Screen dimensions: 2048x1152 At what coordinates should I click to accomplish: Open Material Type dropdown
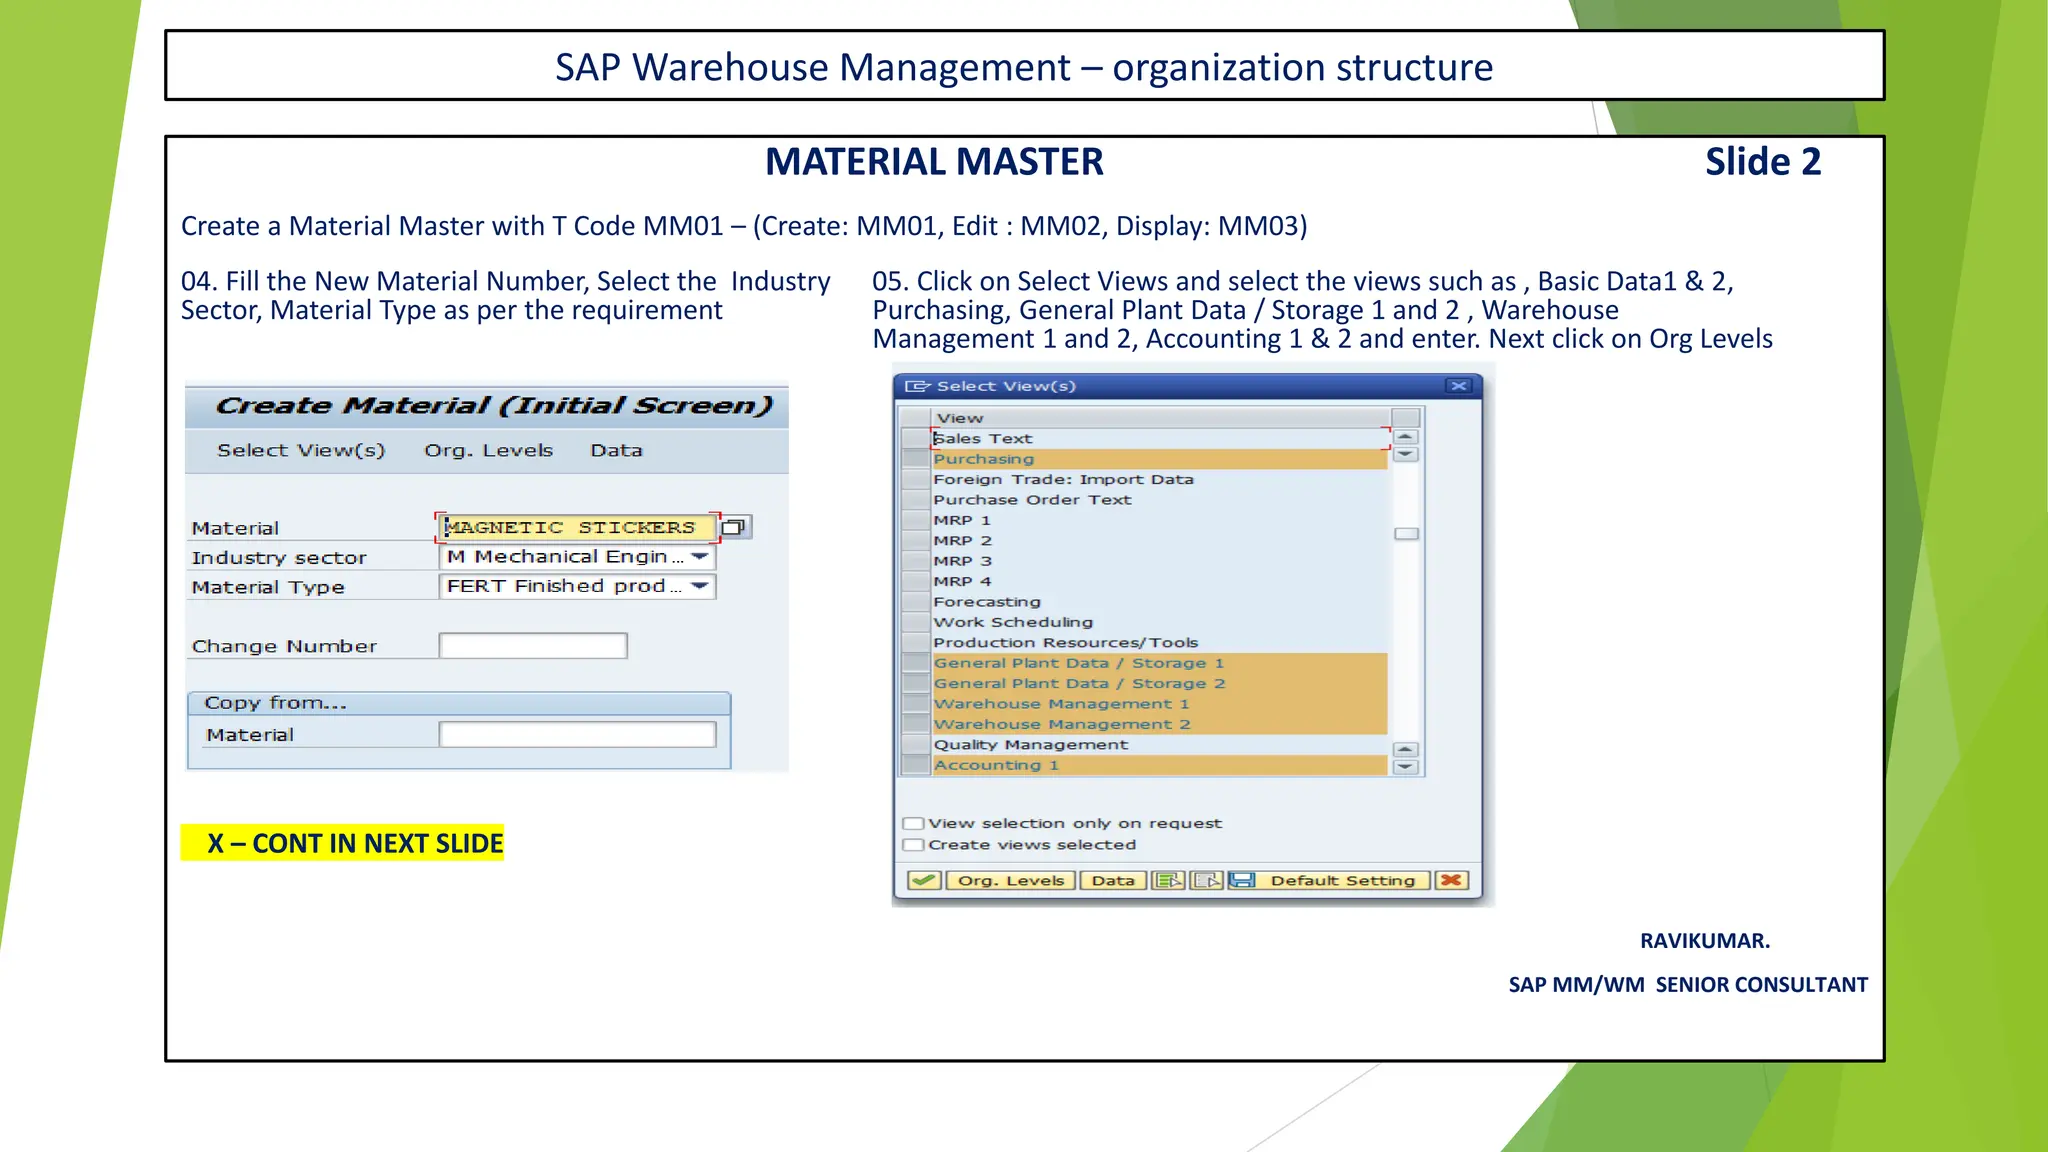tap(700, 586)
